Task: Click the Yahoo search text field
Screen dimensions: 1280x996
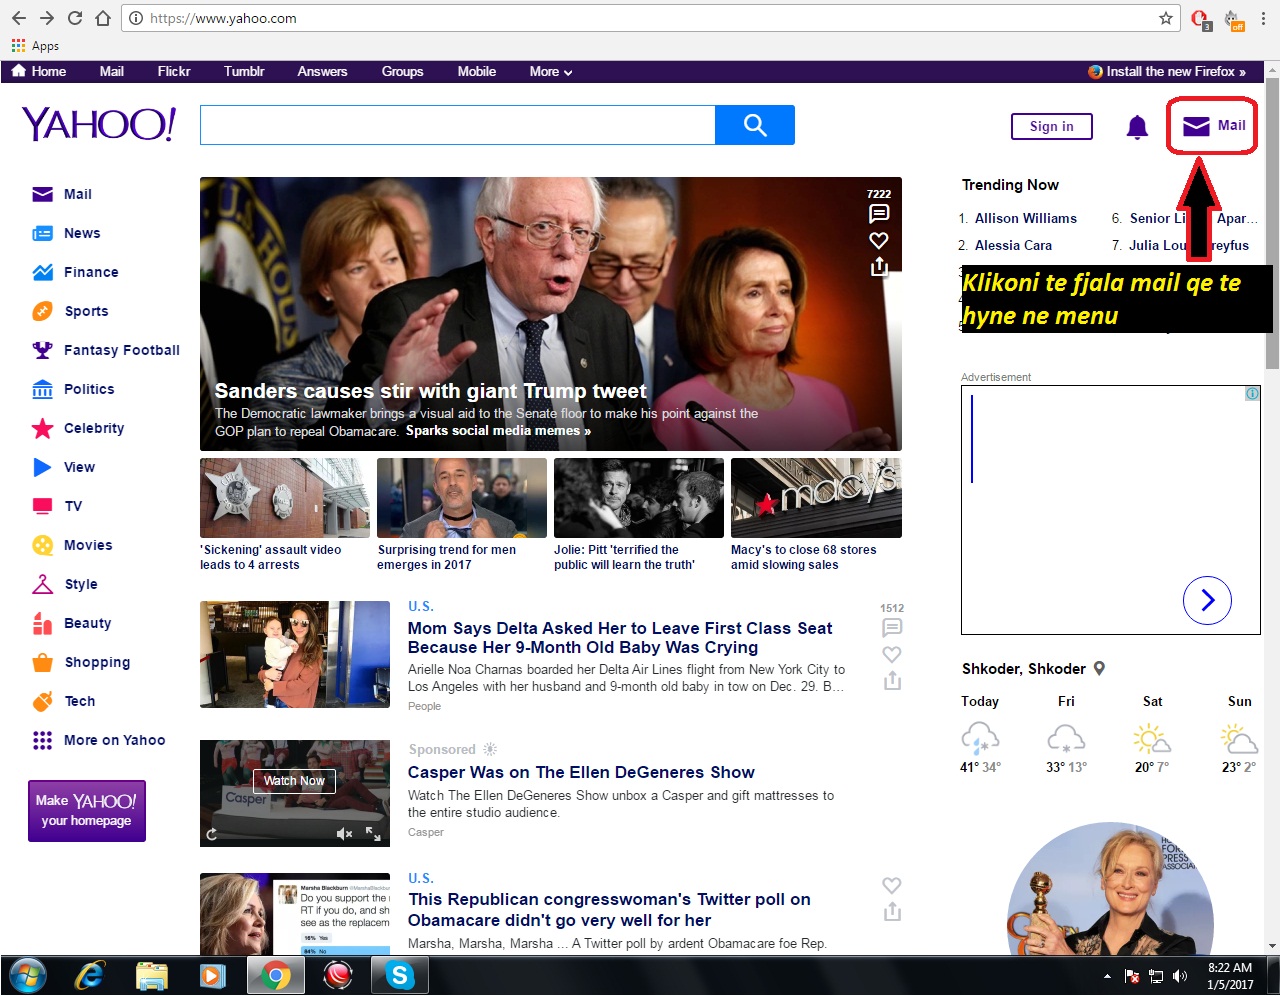Action: [458, 125]
